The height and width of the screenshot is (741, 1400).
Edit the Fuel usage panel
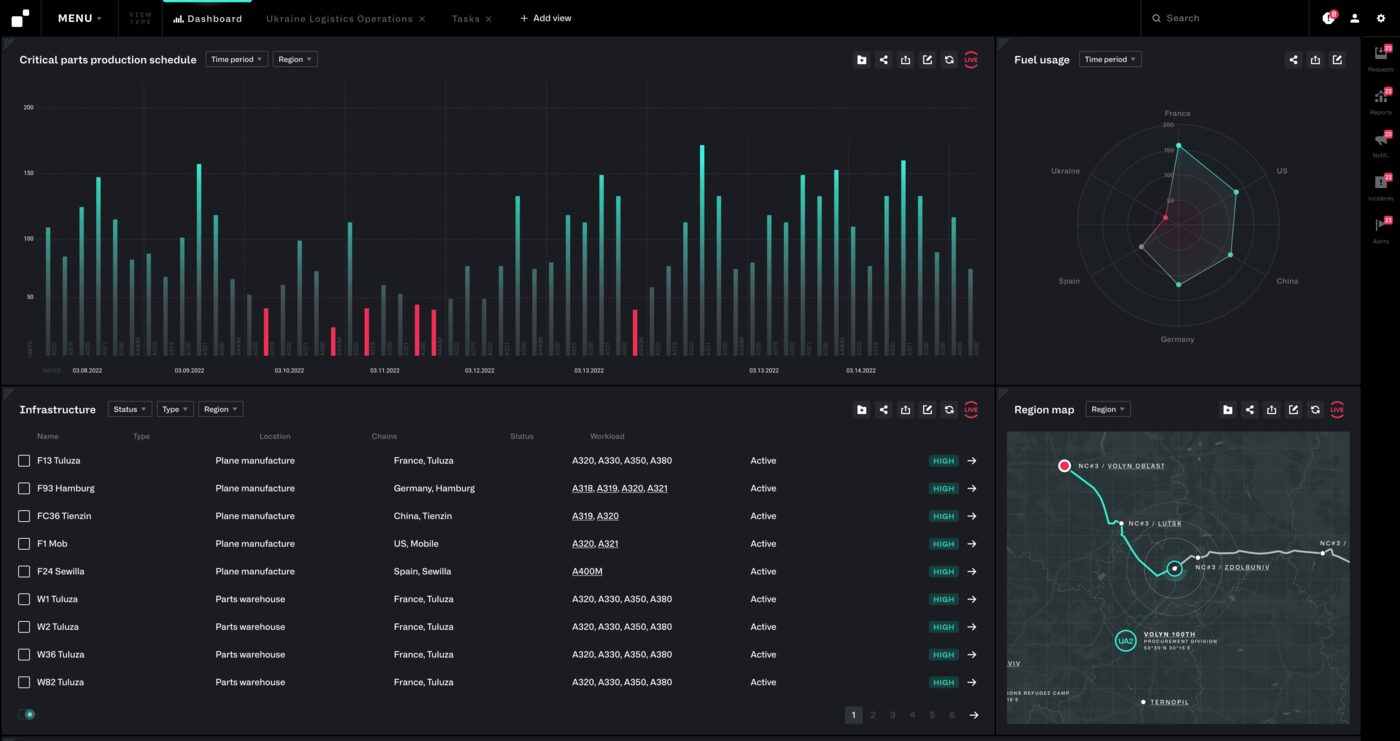click(x=1337, y=60)
